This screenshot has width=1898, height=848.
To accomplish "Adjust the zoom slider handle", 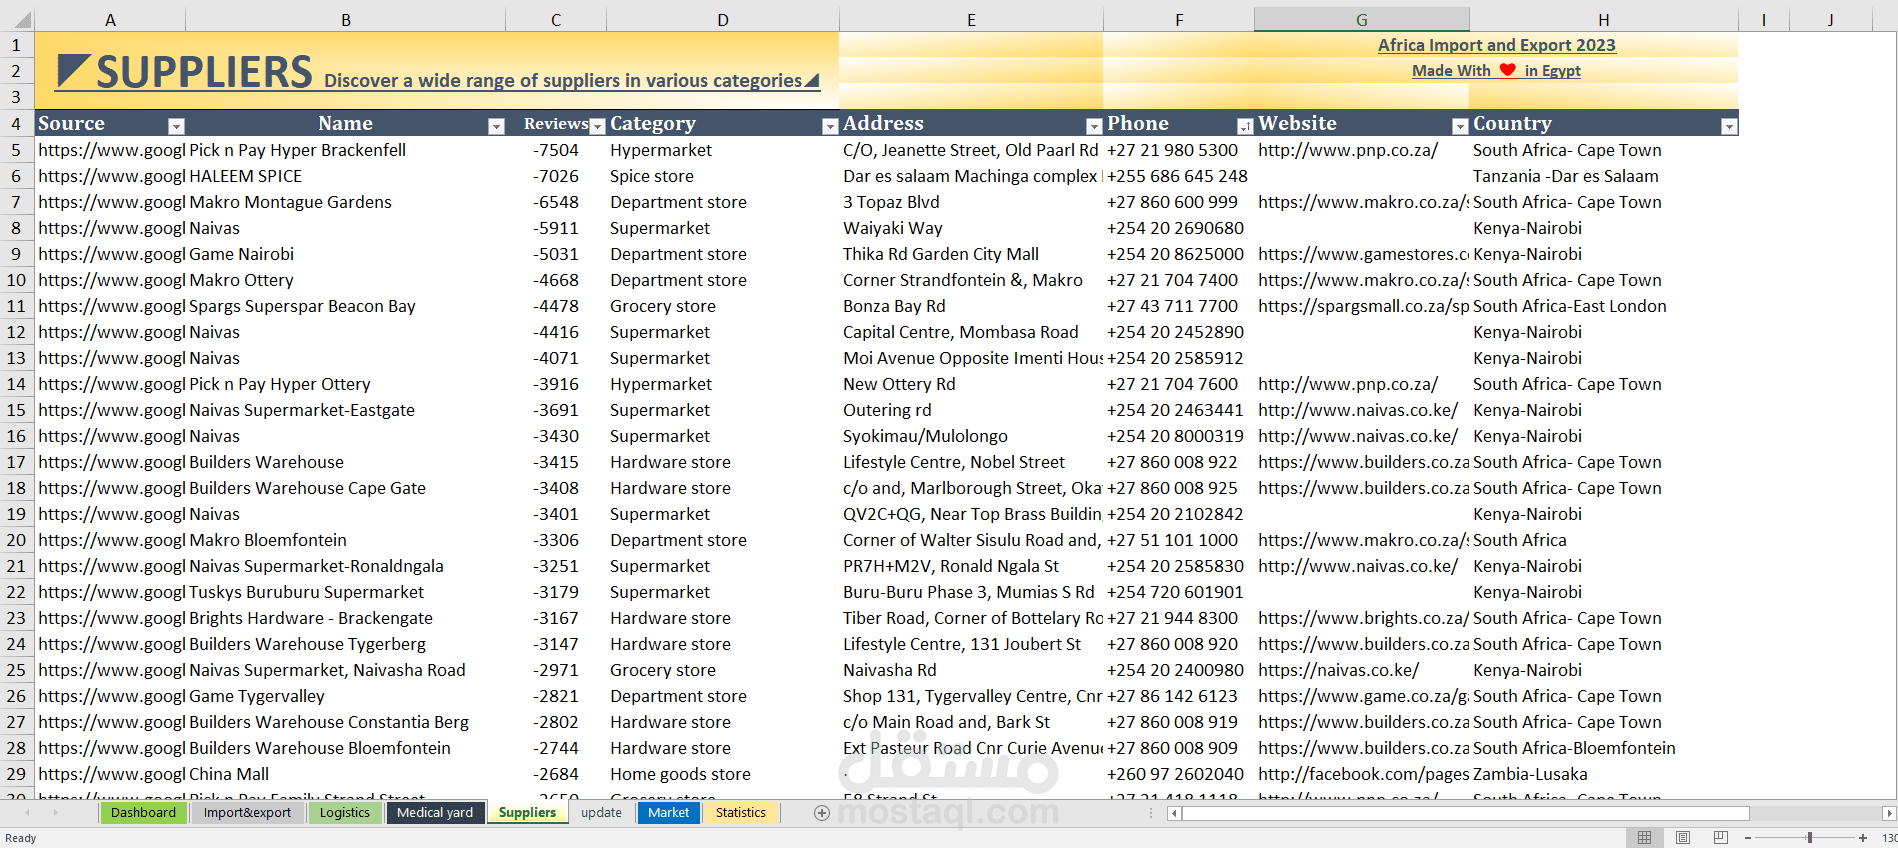I will [1809, 838].
